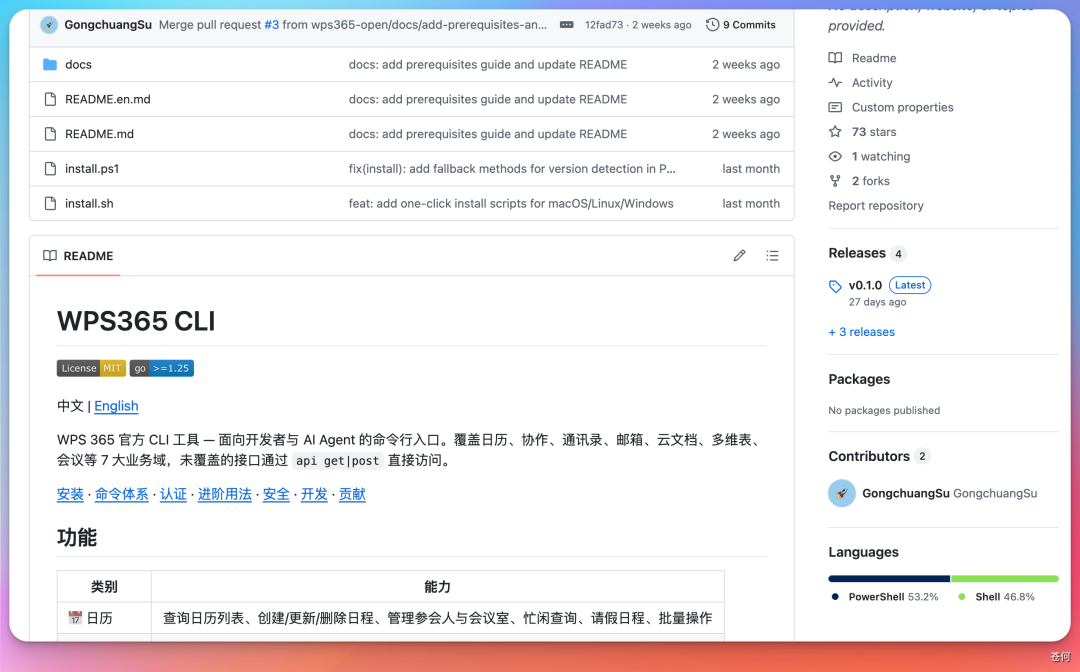Click GongchuangSu avatar in commit header
The width and height of the screenshot is (1080, 672).
point(49,25)
